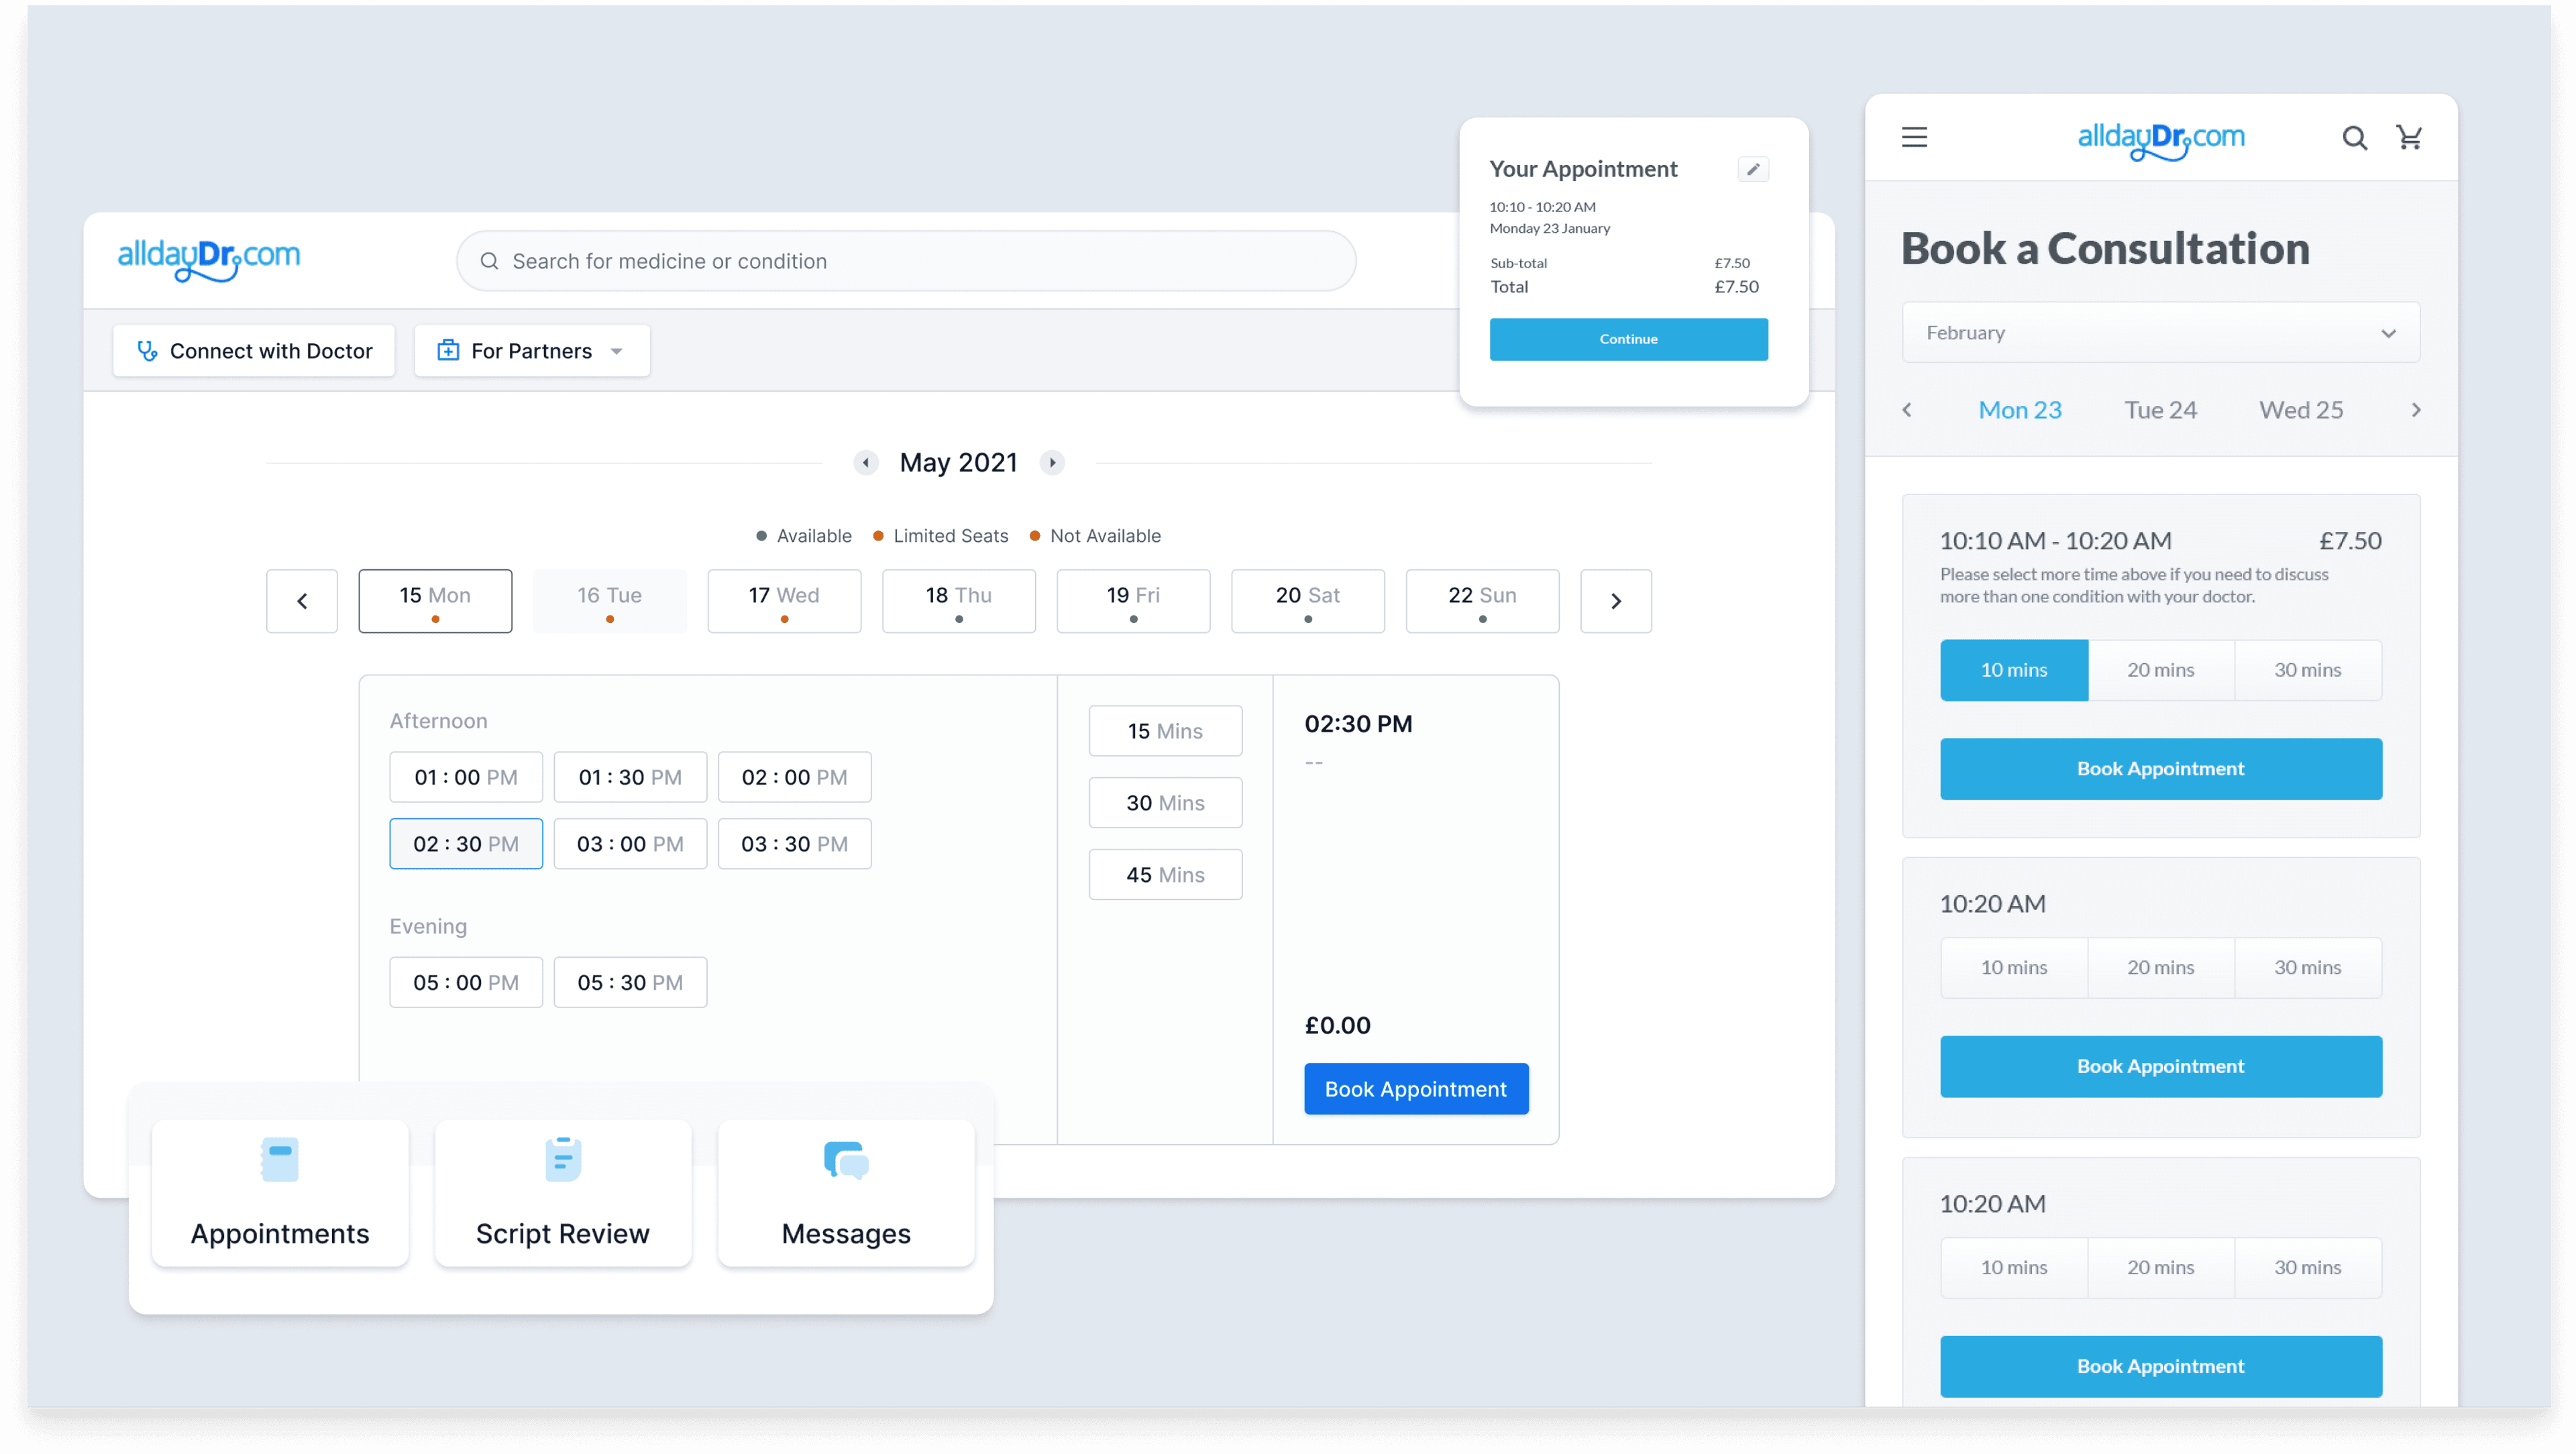Expand the For Partners dropdown

click(x=617, y=351)
